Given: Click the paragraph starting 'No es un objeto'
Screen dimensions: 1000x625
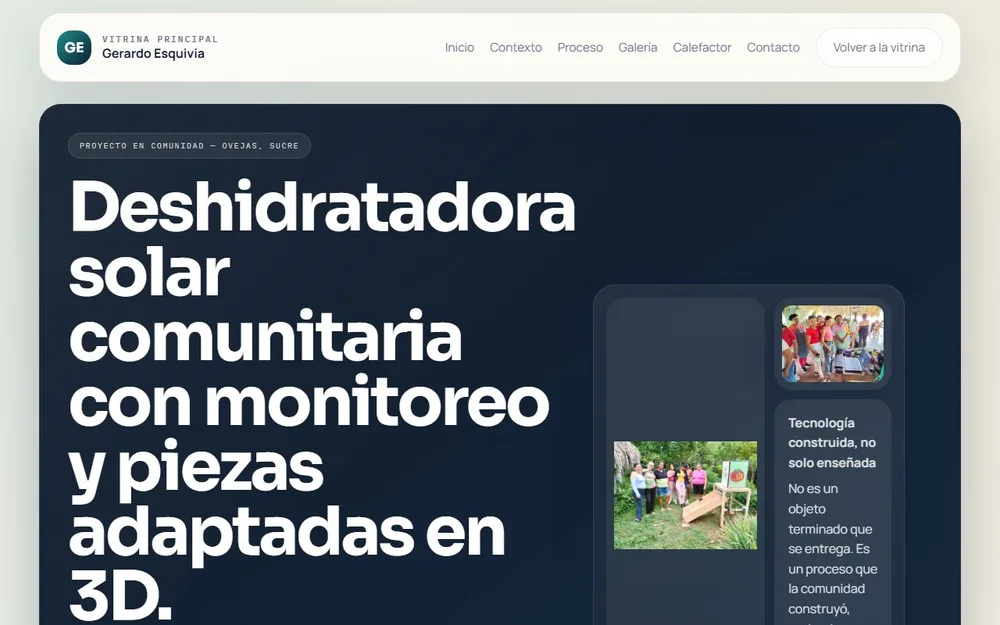Looking at the screenshot, I should pos(832,555).
